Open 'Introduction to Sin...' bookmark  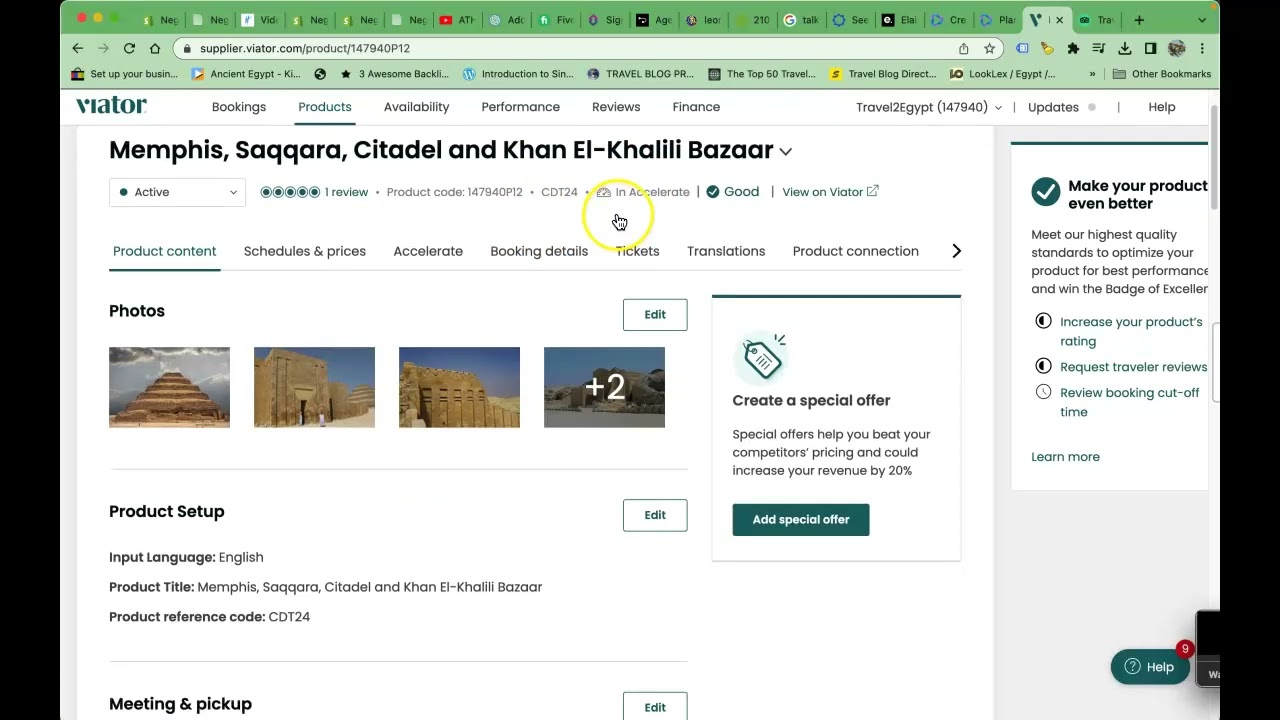518,74
